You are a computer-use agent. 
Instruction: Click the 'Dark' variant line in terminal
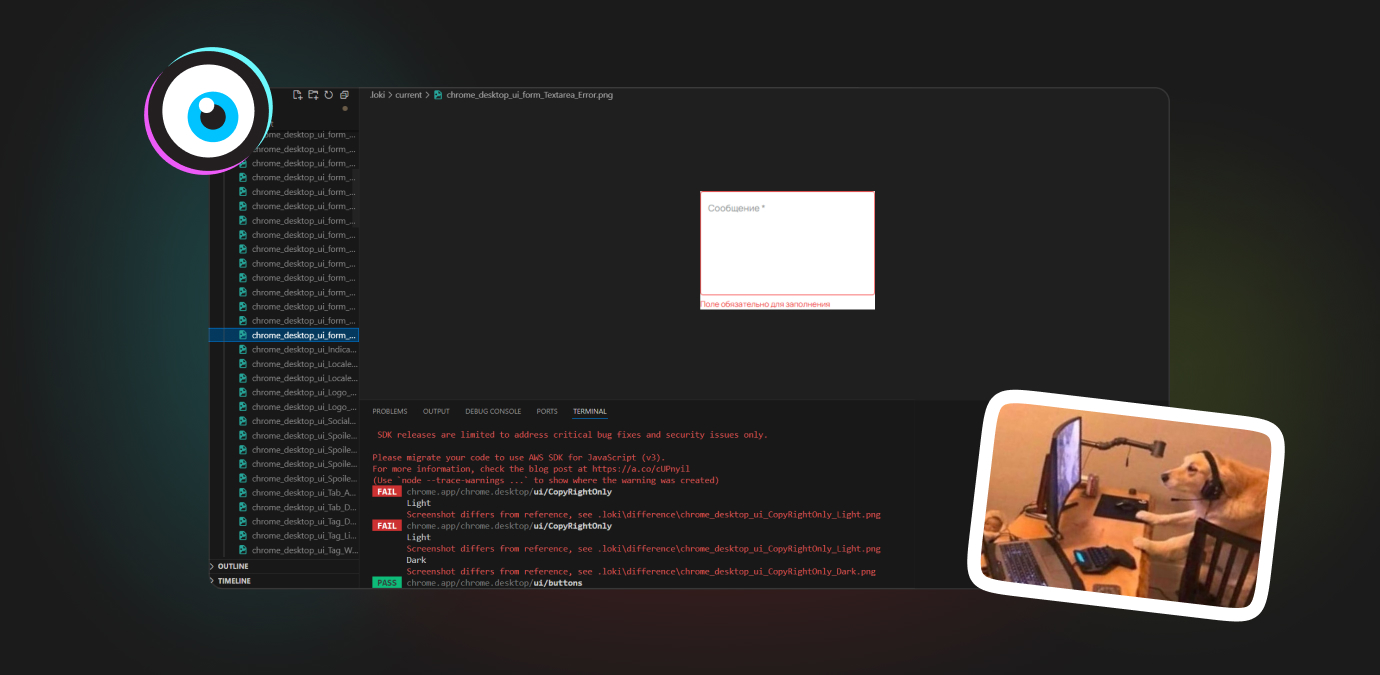(416, 560)
